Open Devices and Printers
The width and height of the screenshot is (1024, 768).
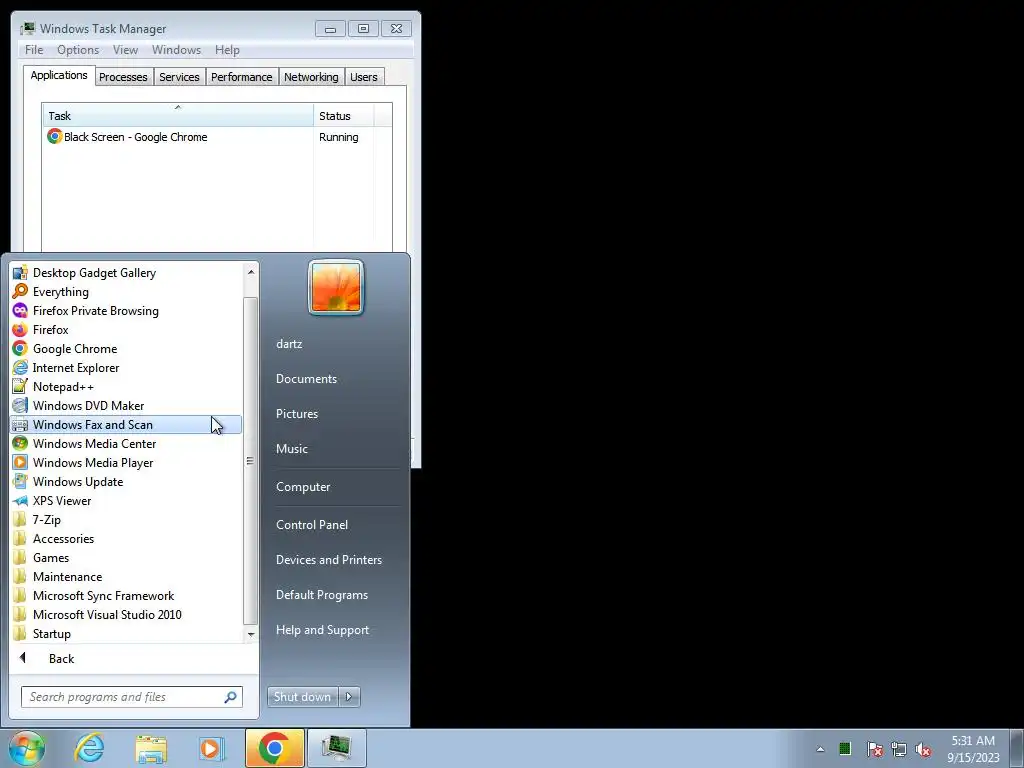coord(328,560)
